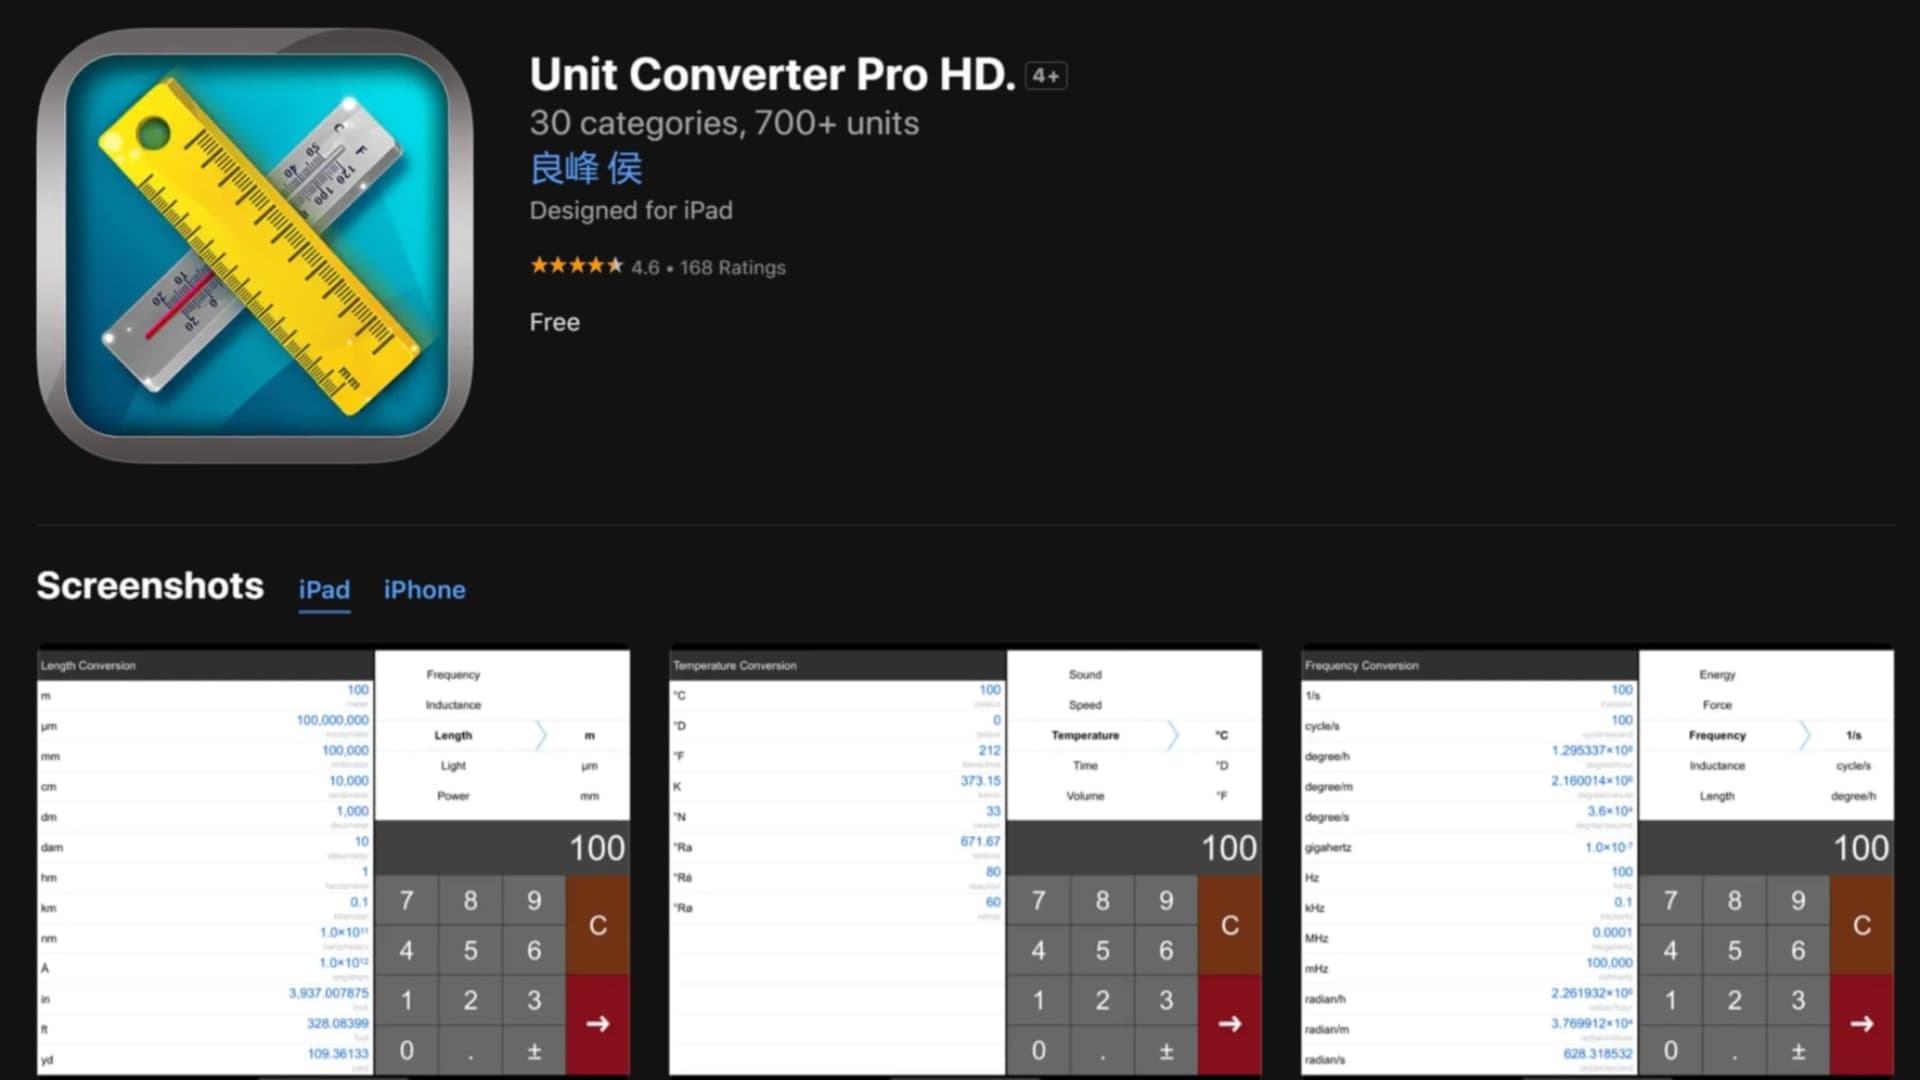The width and height of the screenshot is (1920, 1080).
Task: Click Frequency category chevron in third screenshot
Action: pos(1805,735)
